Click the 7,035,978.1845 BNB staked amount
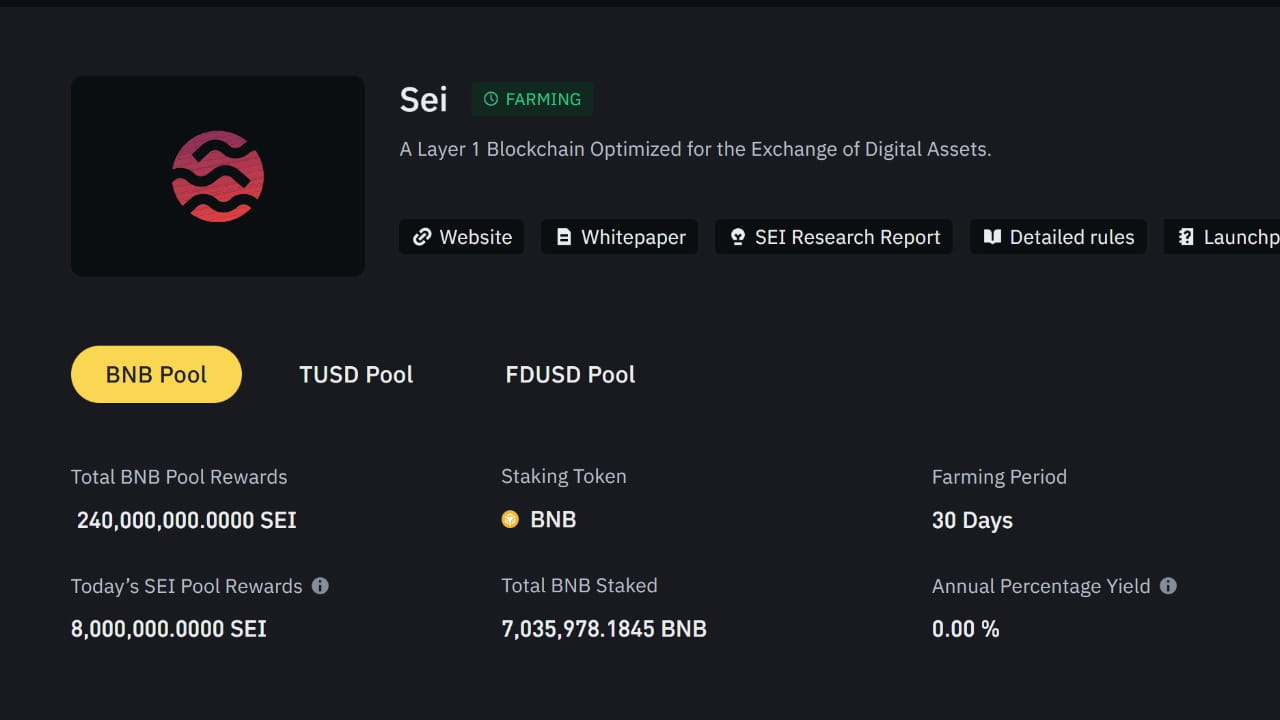 tap(604, 629)
